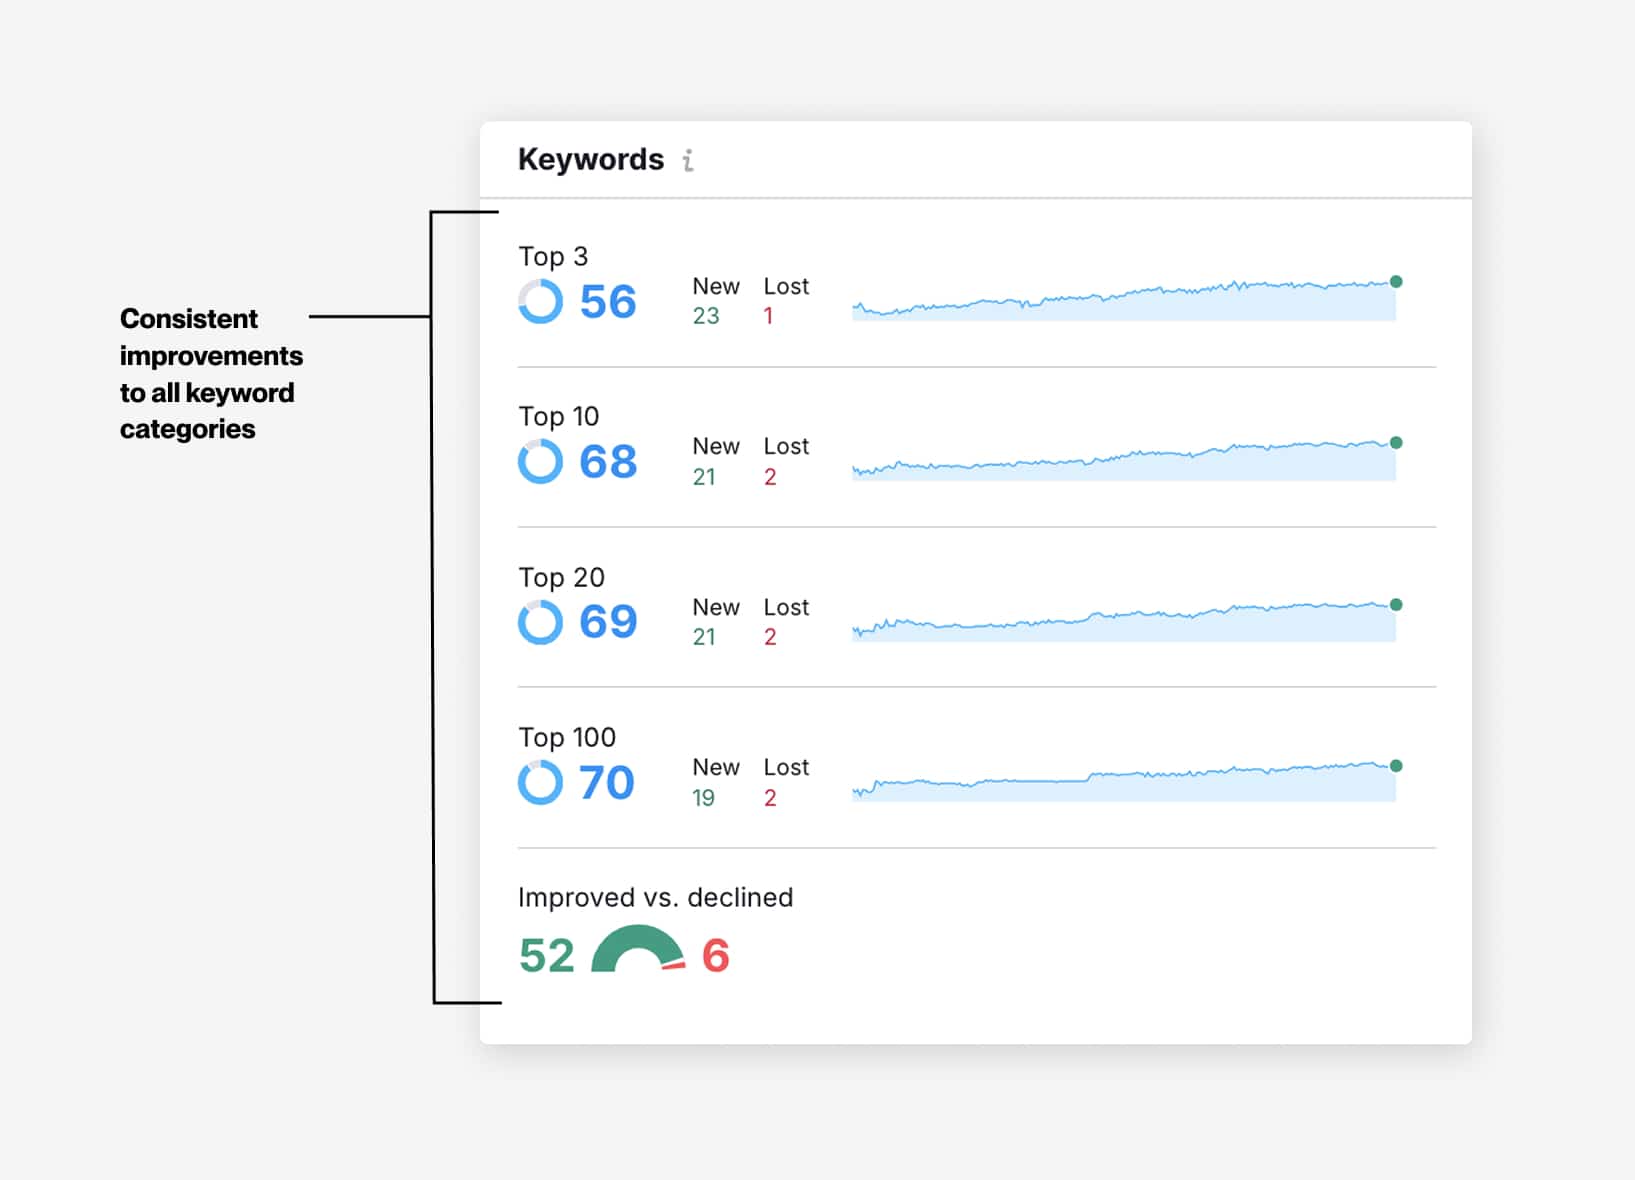The image size is (1635, 1180).
Task: Click the Top 3 donut chart icon
Action: (540, 301)
